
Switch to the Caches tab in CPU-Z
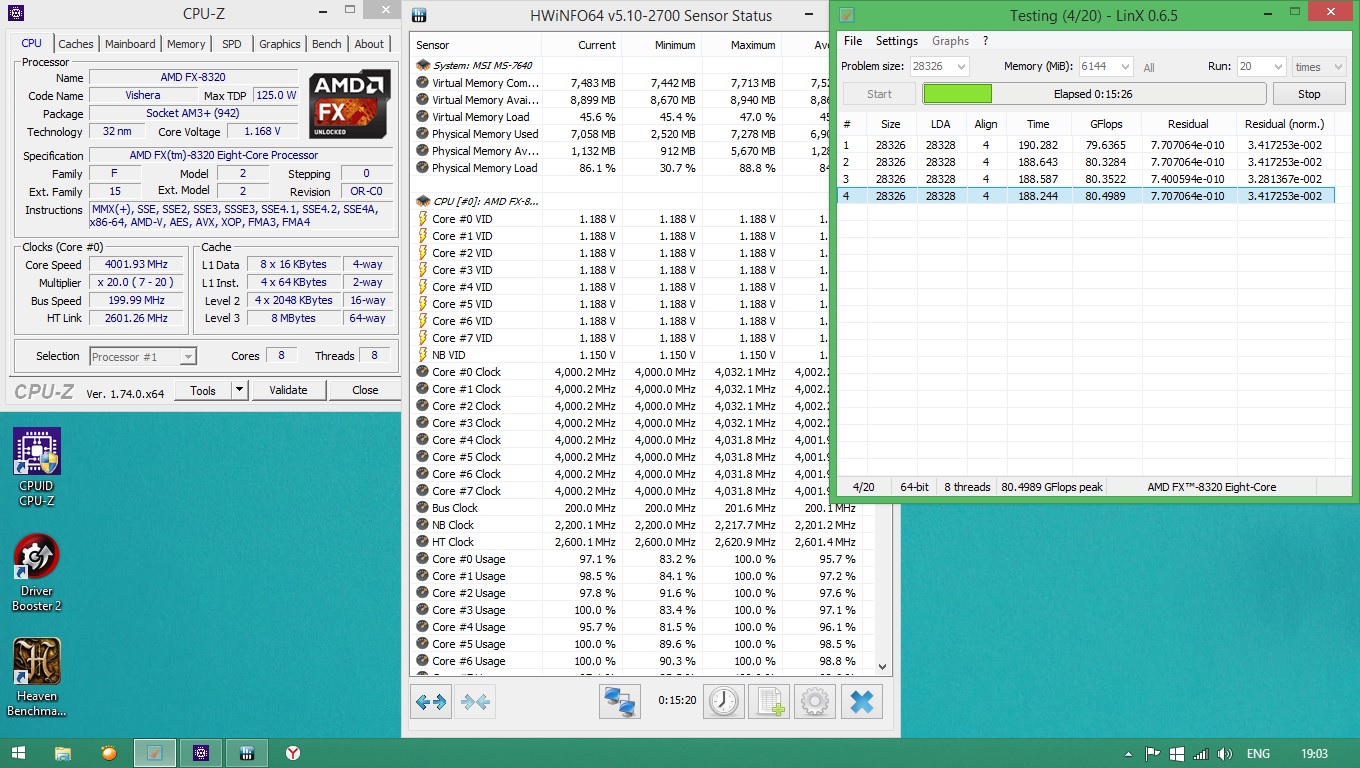click(76, 44)
